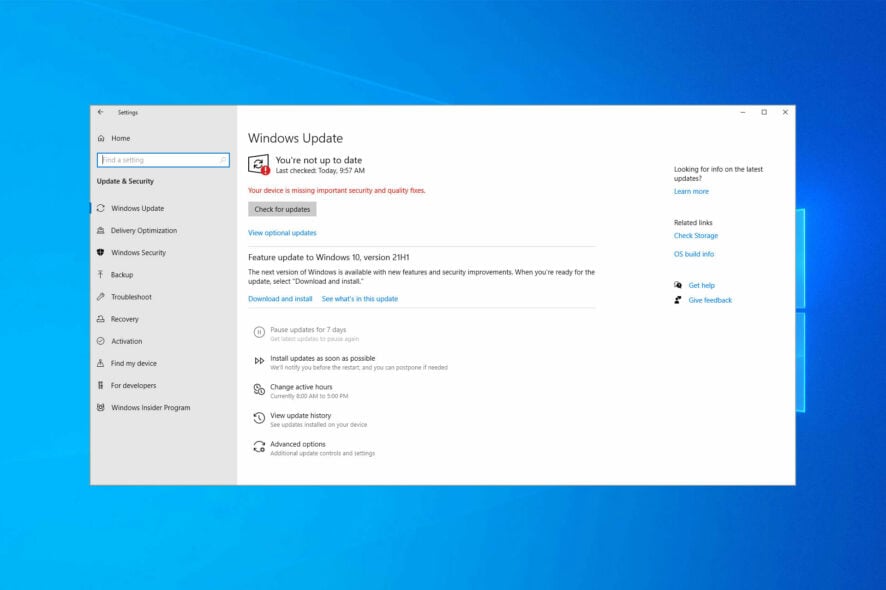886x590 pixels.
Task: Click the Activation checkmark icon
Action: pyautogui.click(x=101, y=341)
